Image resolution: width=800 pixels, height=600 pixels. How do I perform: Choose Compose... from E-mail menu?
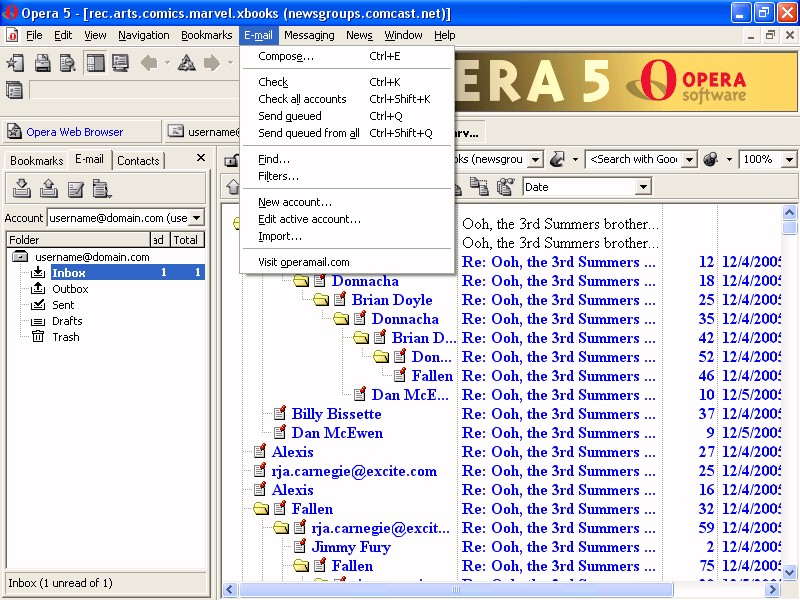tap(347, 56)
